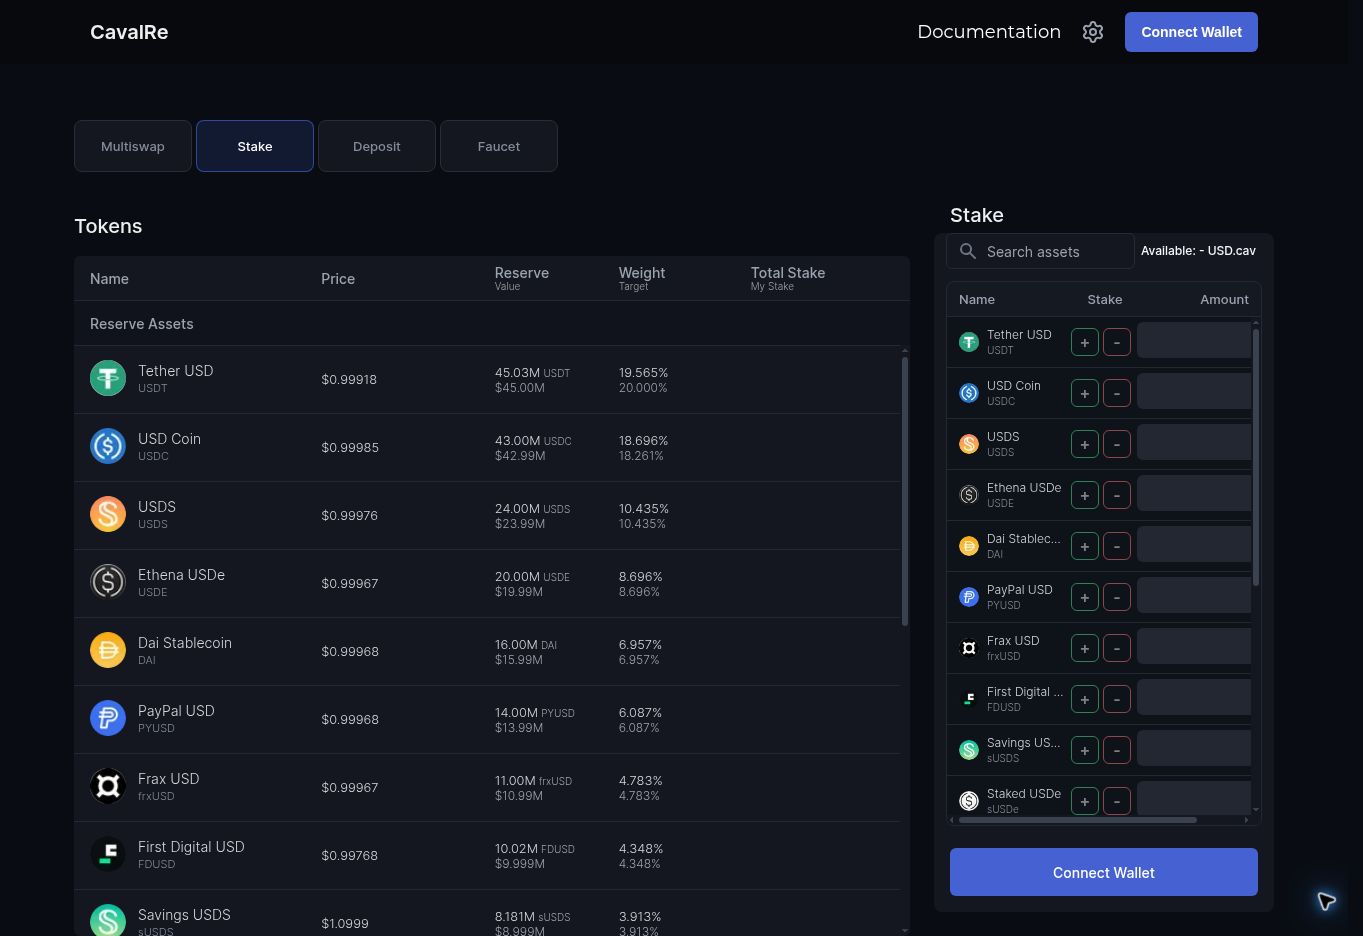The image size is (1363, 936).
Task: Click Connect Wallet button in header
Action: point(1191,32)
